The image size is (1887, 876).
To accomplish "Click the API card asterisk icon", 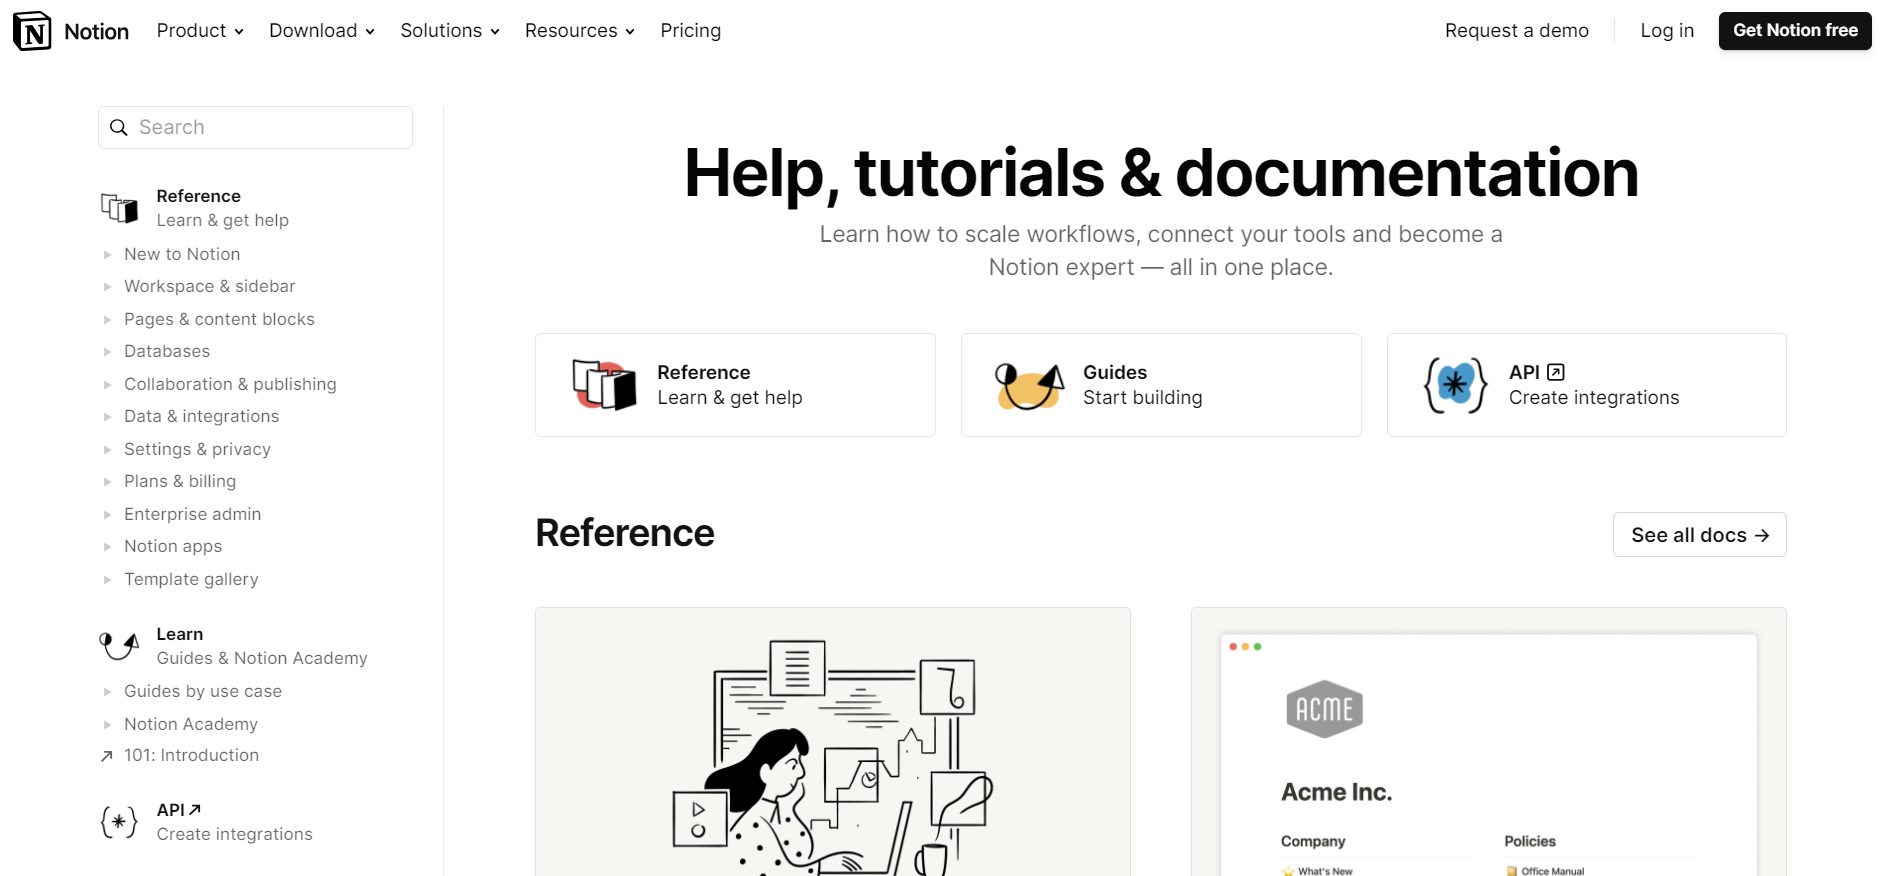I will pyautogui.click(x=1456, y=385).
